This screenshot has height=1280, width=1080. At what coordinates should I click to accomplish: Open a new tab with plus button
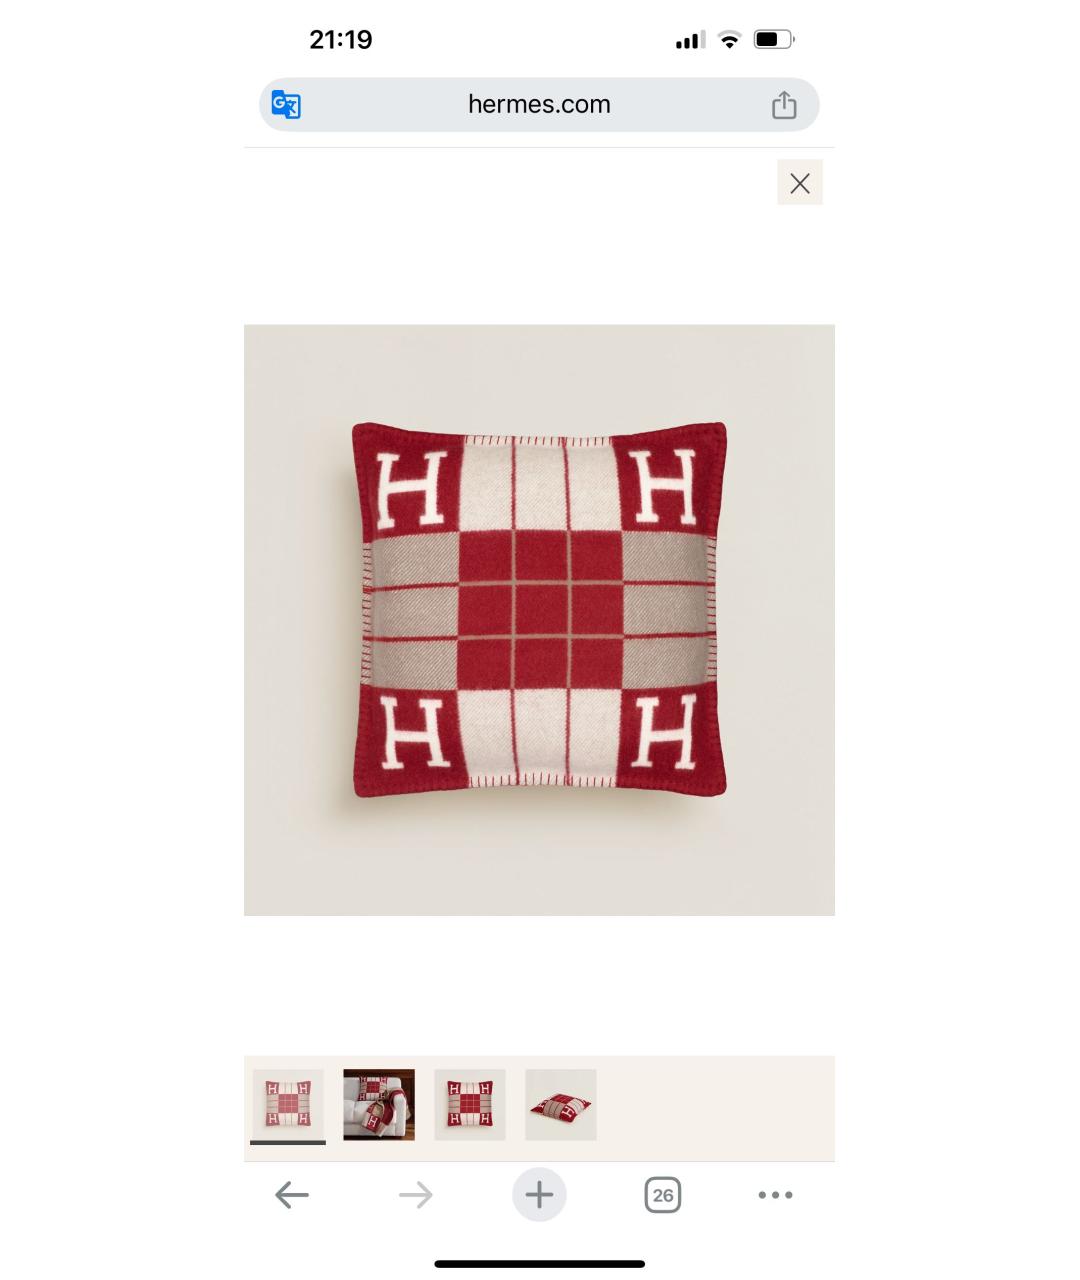(x=539, y=1195)
